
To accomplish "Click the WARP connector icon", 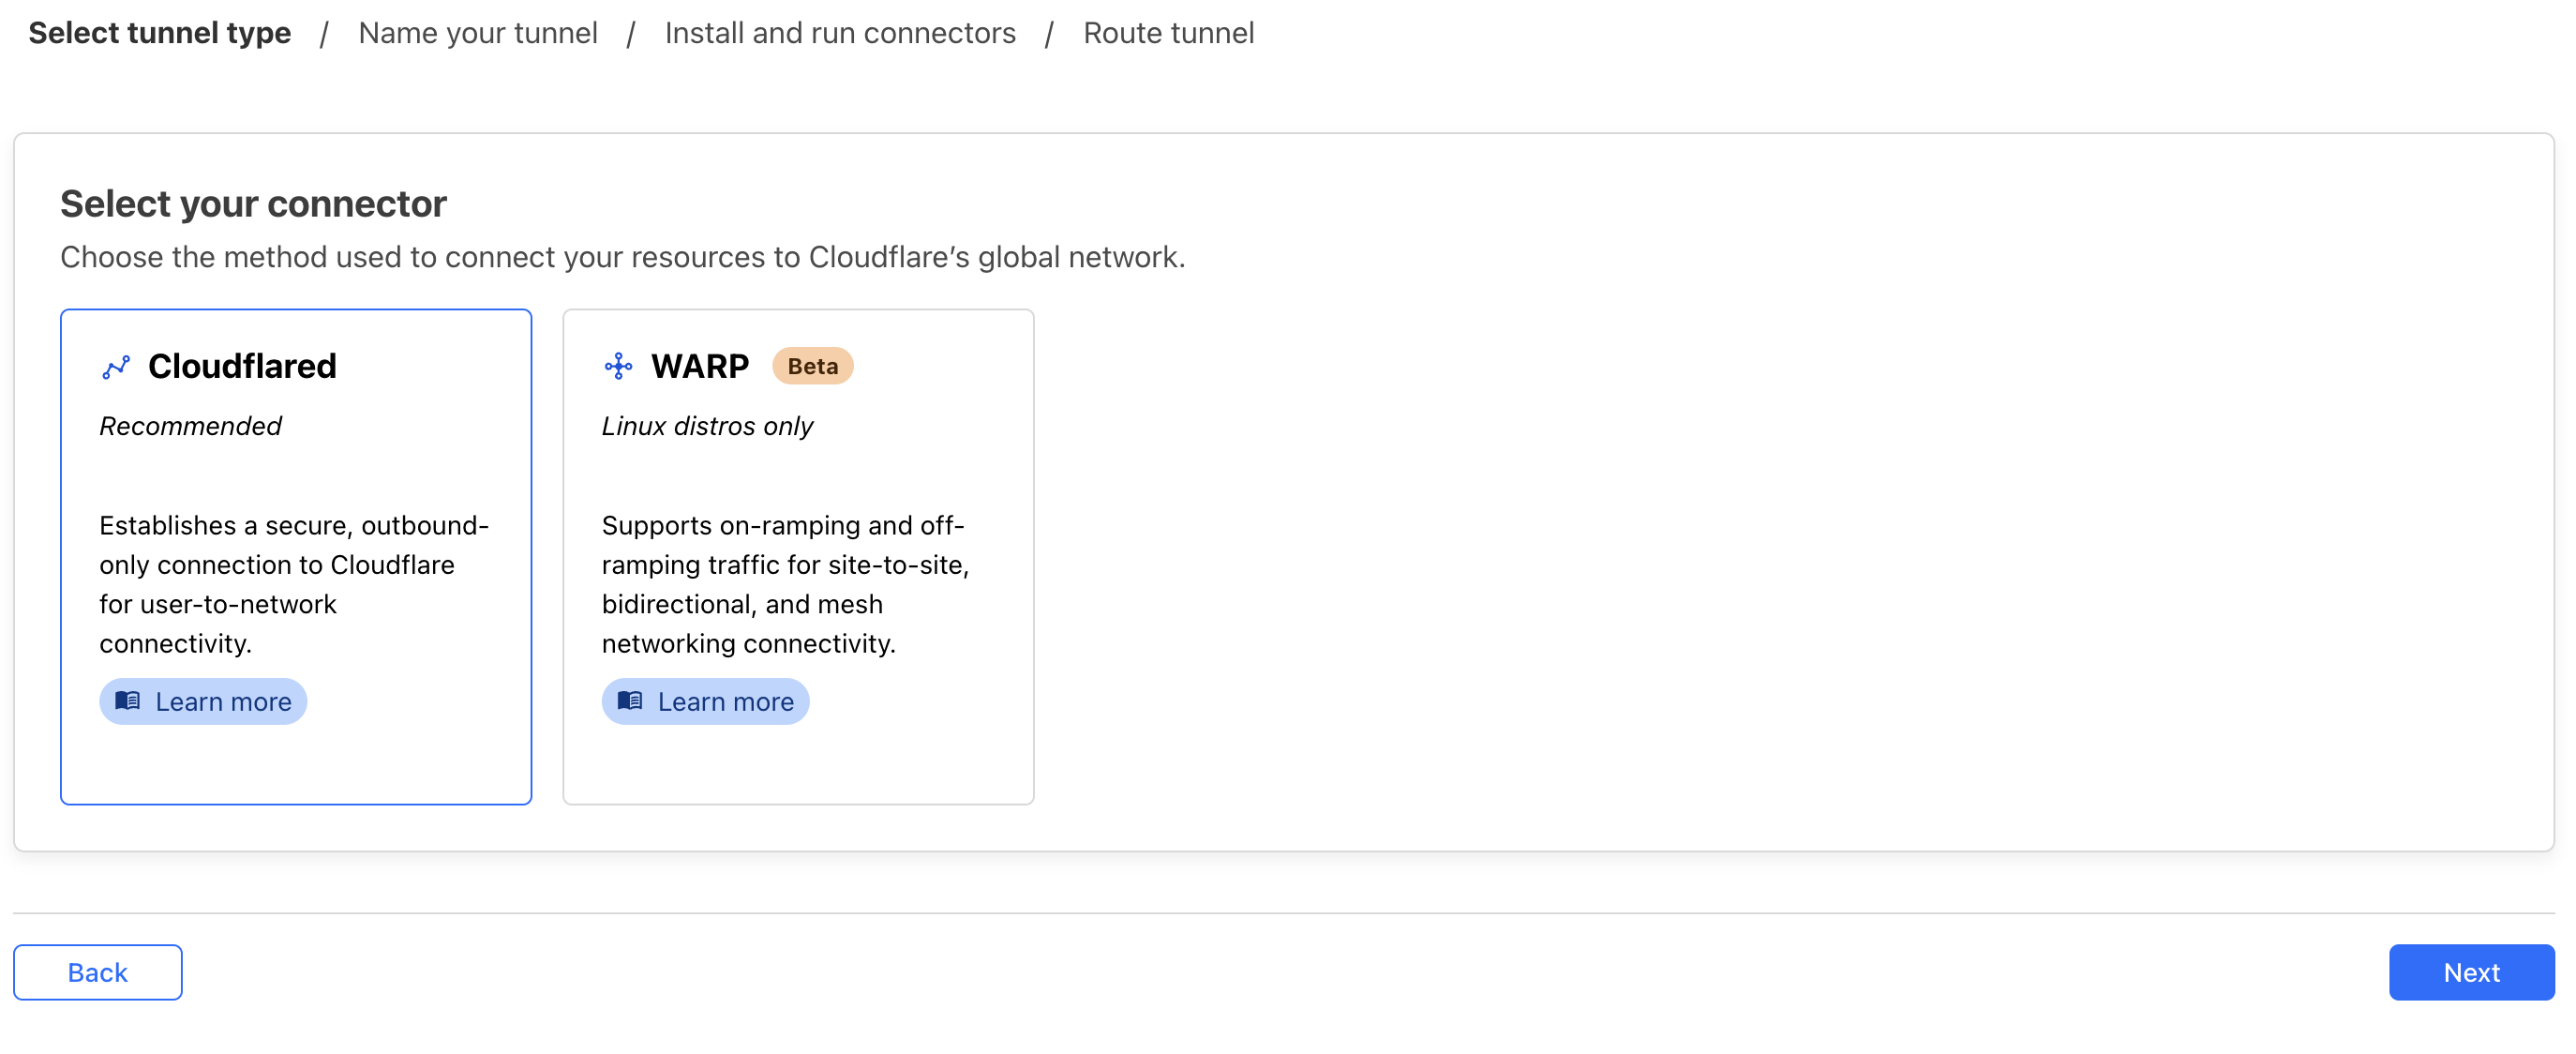I will pyautogui.click(x=620, y=366).
